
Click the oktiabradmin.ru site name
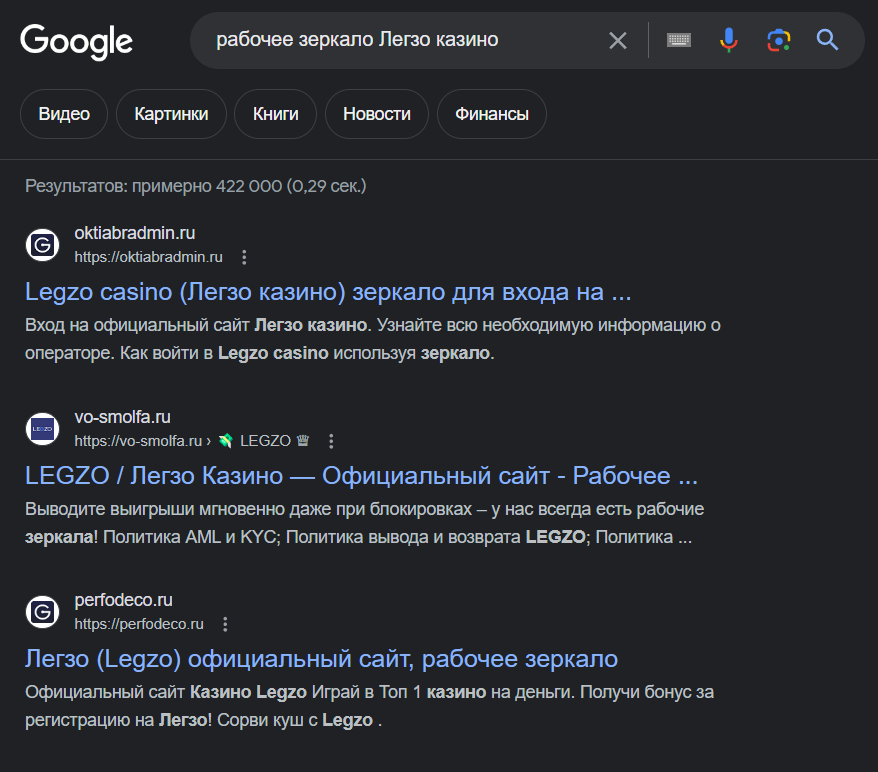[135, 233]
